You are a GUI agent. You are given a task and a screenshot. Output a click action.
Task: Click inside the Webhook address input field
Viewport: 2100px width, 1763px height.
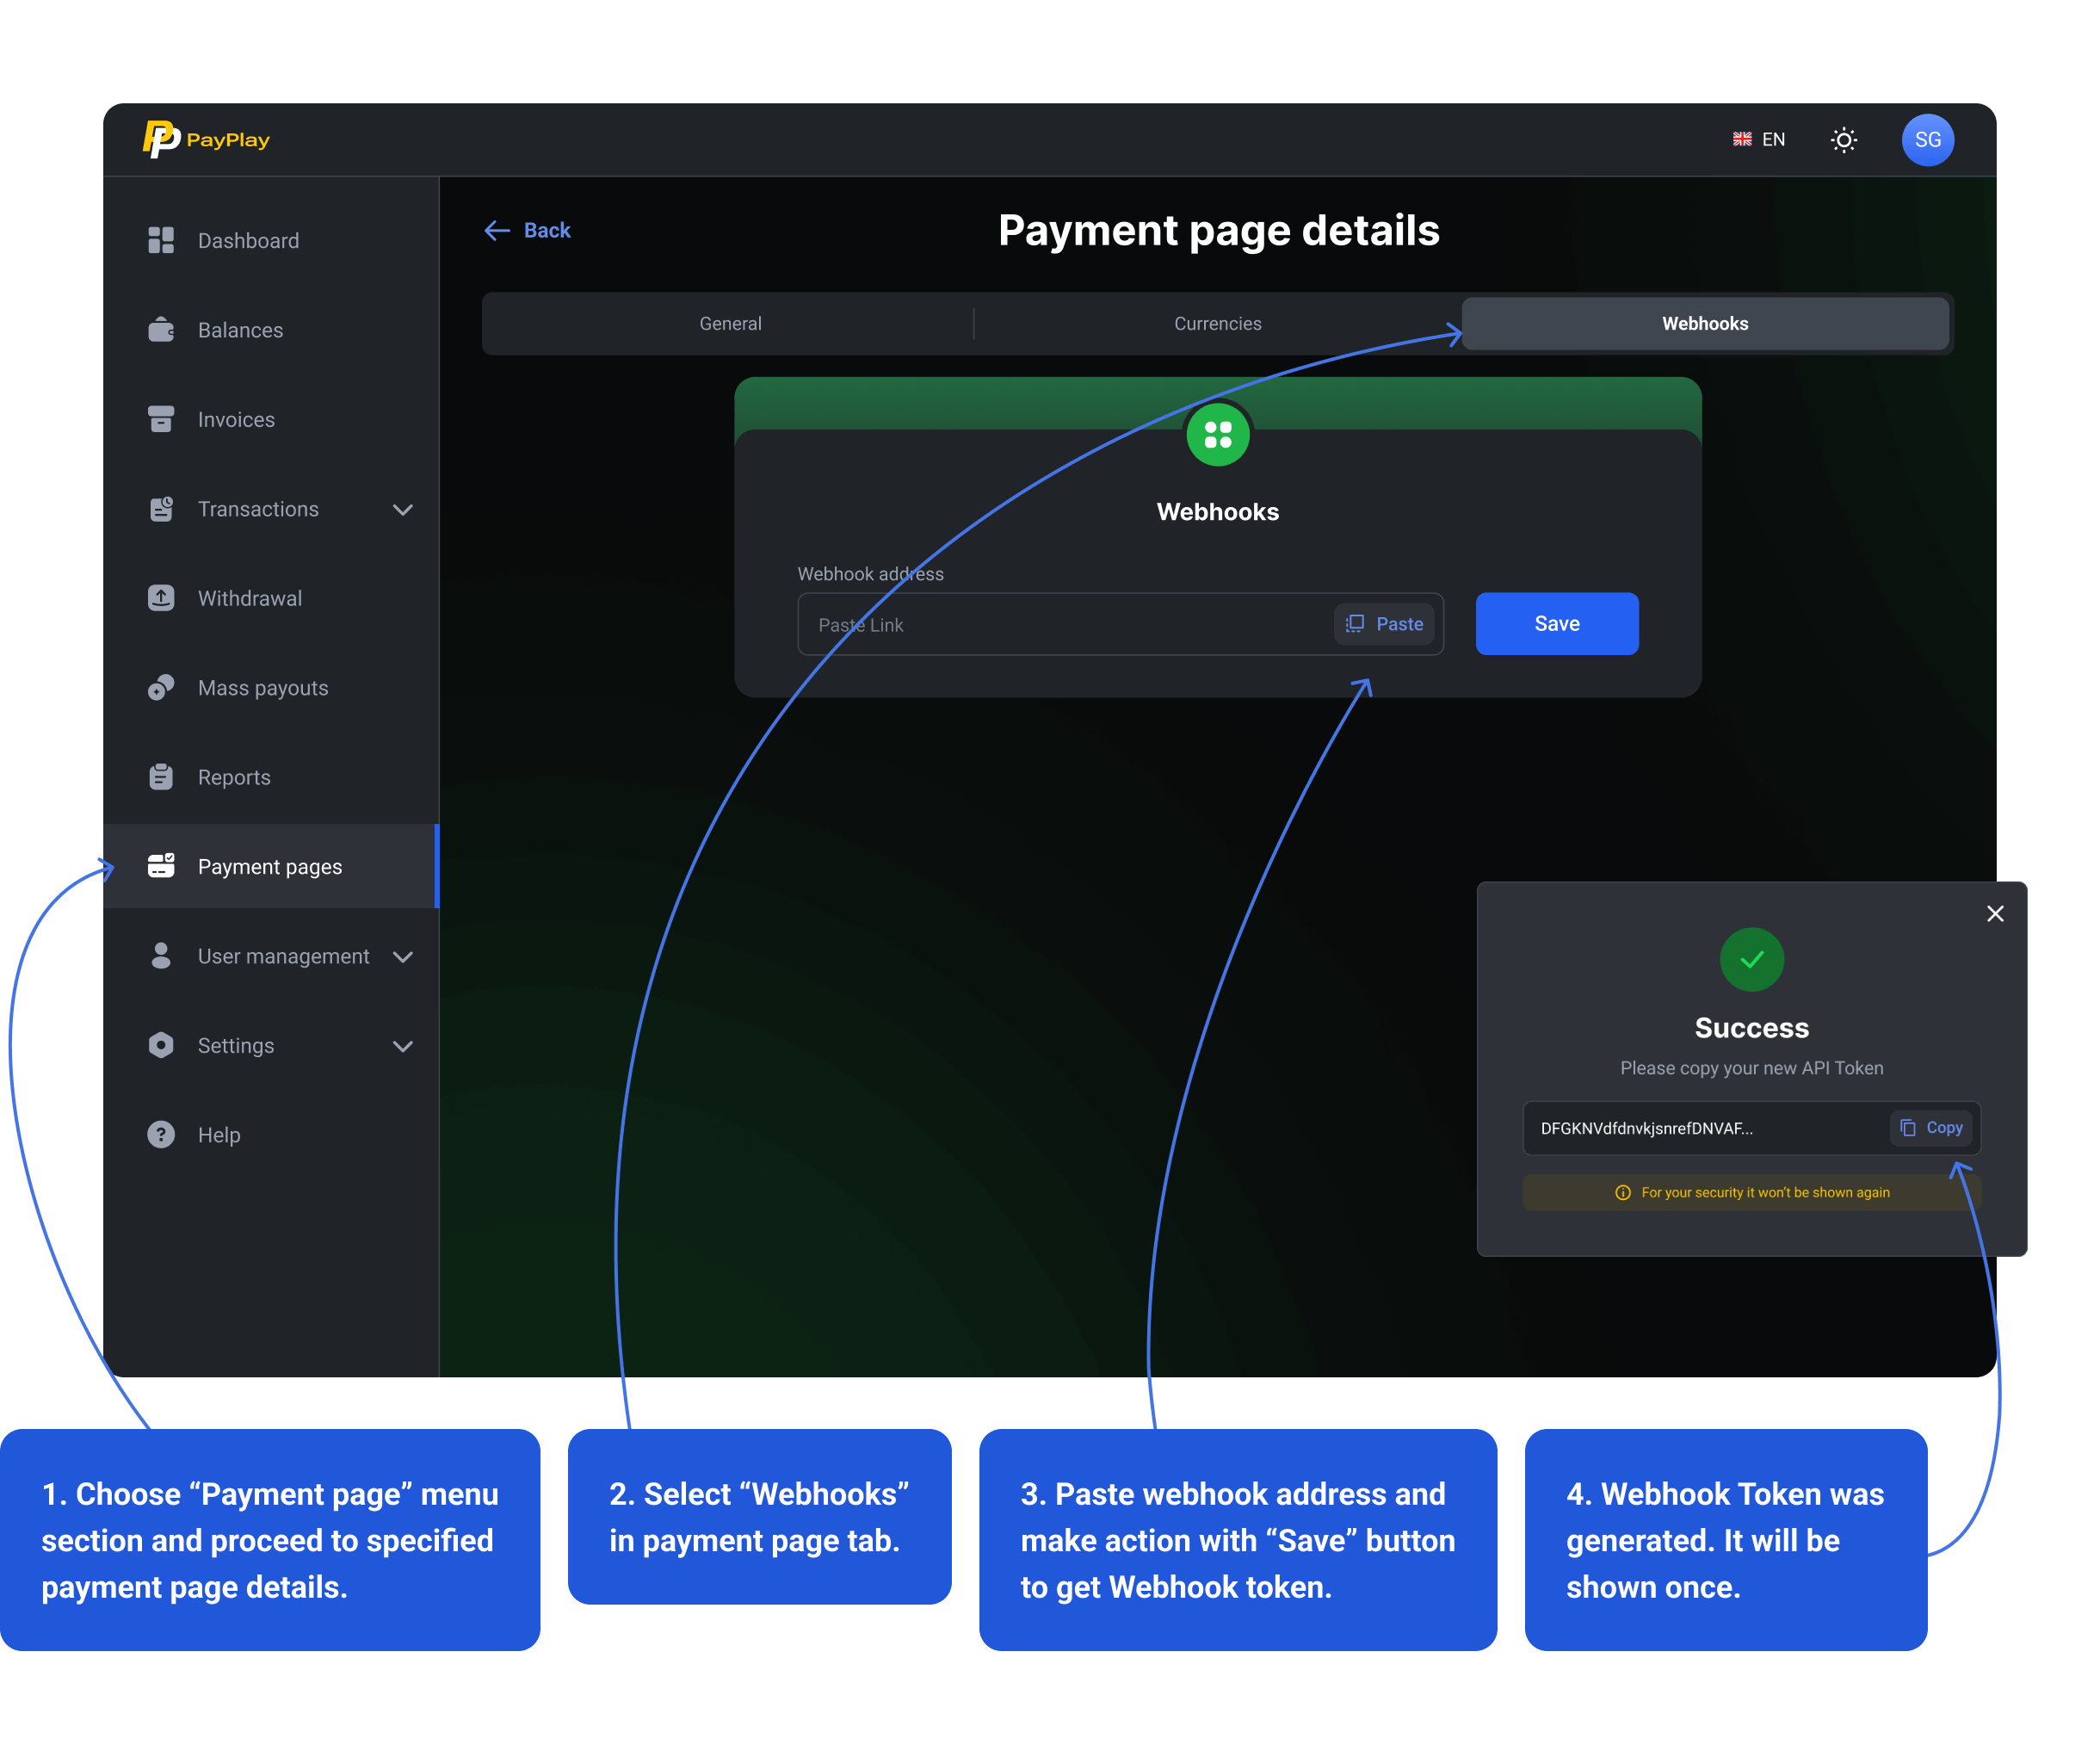(x=1050, y=623)
